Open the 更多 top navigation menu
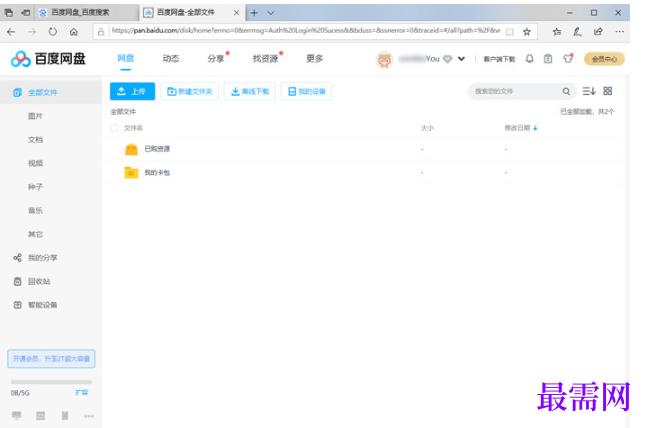The width and height of the screenshot is (649, 428). click(x=314, y=59)
